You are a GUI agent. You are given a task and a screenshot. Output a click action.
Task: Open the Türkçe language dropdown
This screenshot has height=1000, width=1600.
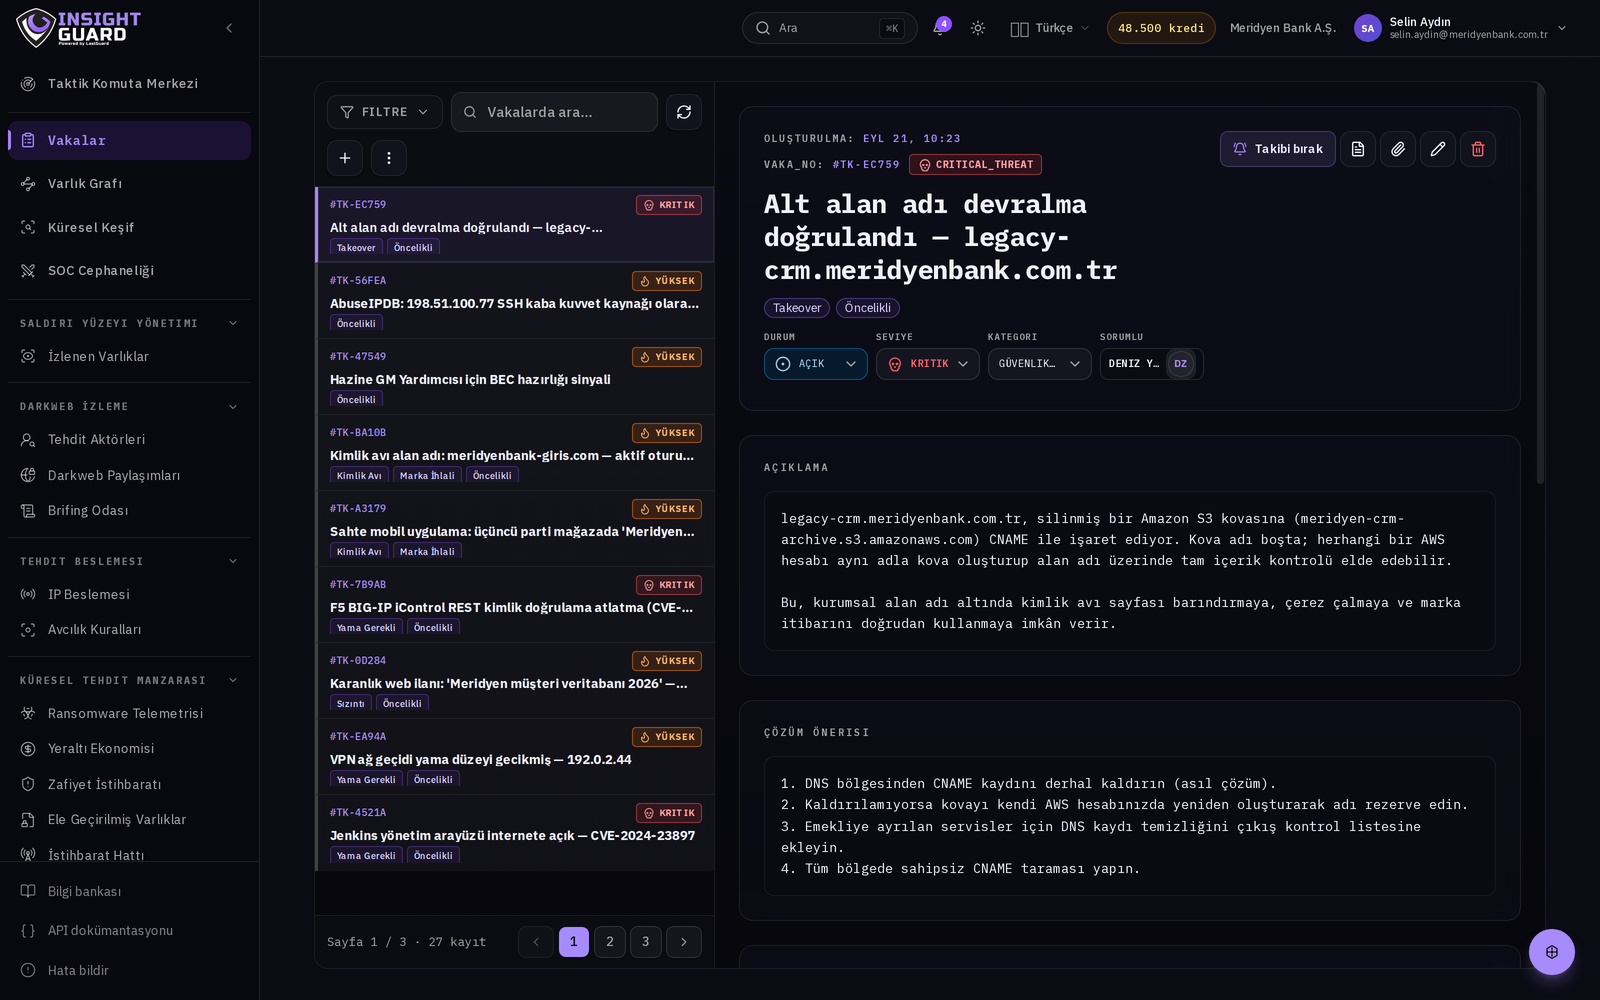pos(1049,28)
